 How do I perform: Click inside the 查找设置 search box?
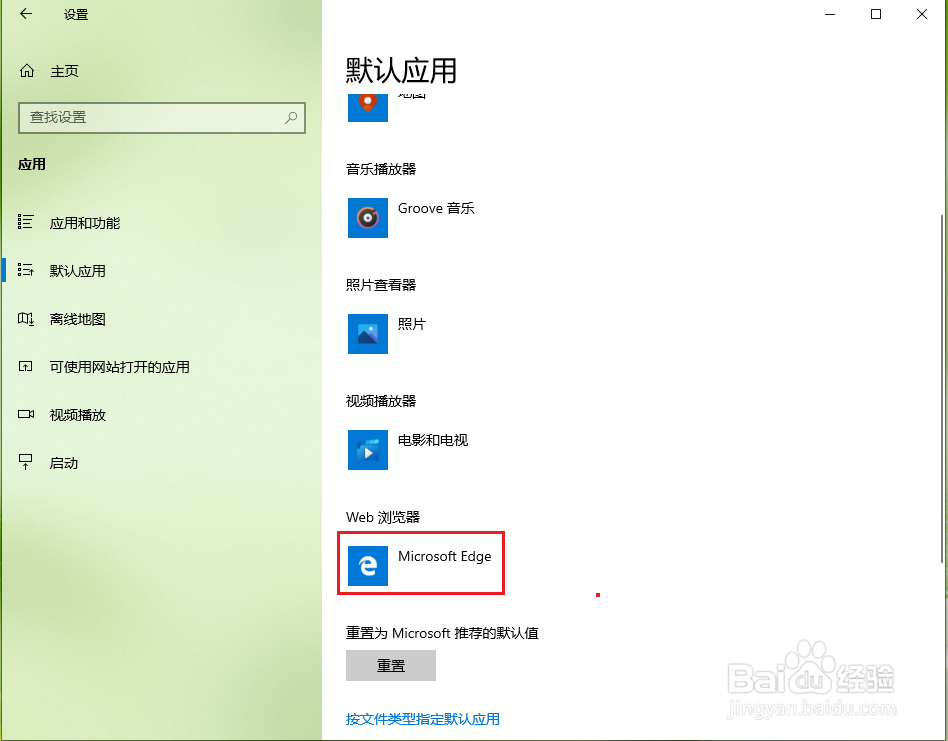click(x=160, y=118)
